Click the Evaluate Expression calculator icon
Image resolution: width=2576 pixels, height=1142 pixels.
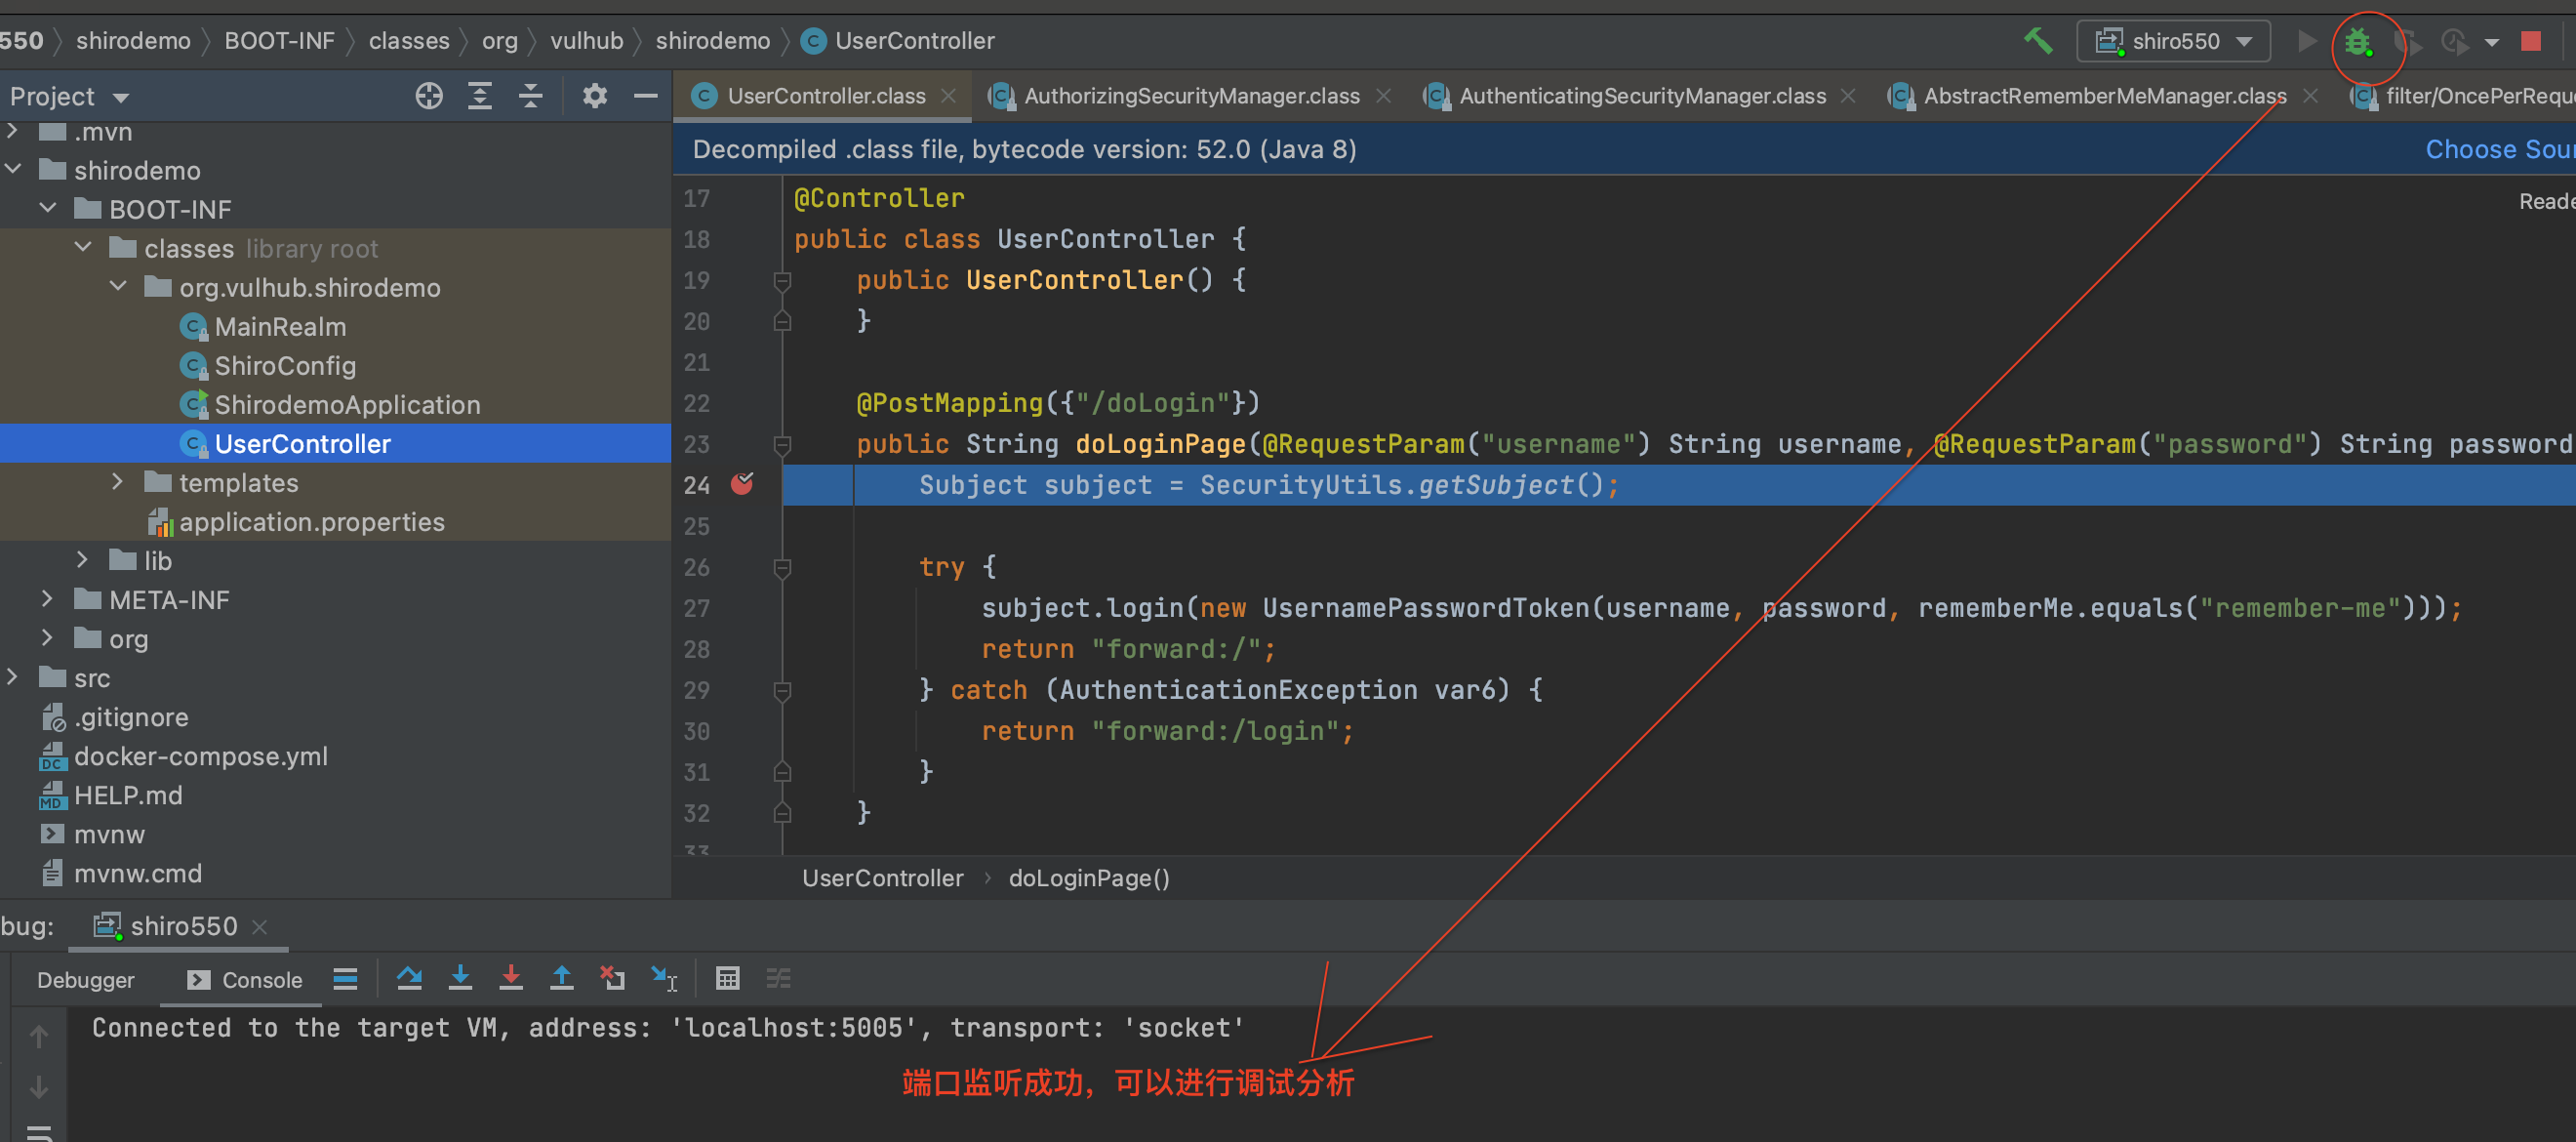[x=728, y=978]
